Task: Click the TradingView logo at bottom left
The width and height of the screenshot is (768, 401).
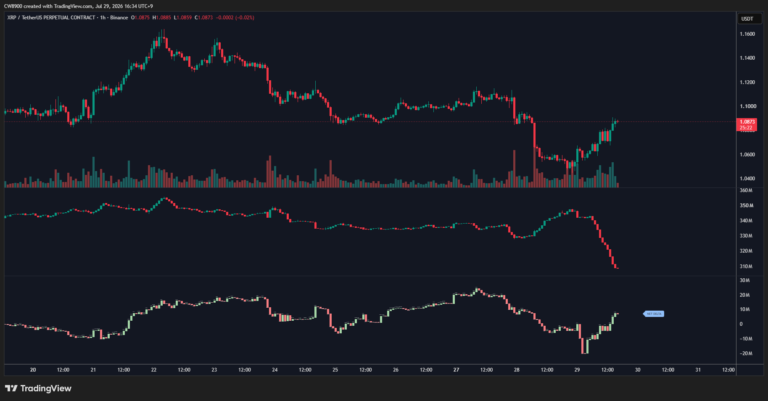Action: coord(38,388)
